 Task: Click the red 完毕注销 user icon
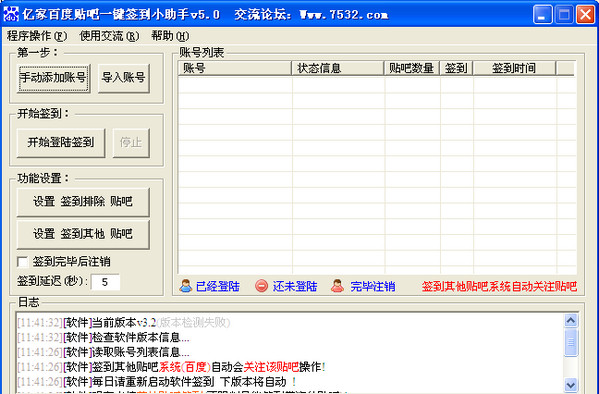(337, 286)
